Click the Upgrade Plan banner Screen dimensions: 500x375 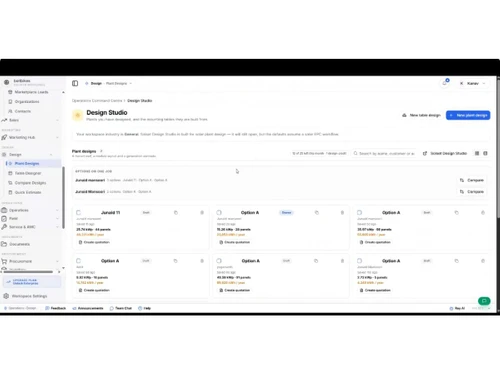[32, 282]
